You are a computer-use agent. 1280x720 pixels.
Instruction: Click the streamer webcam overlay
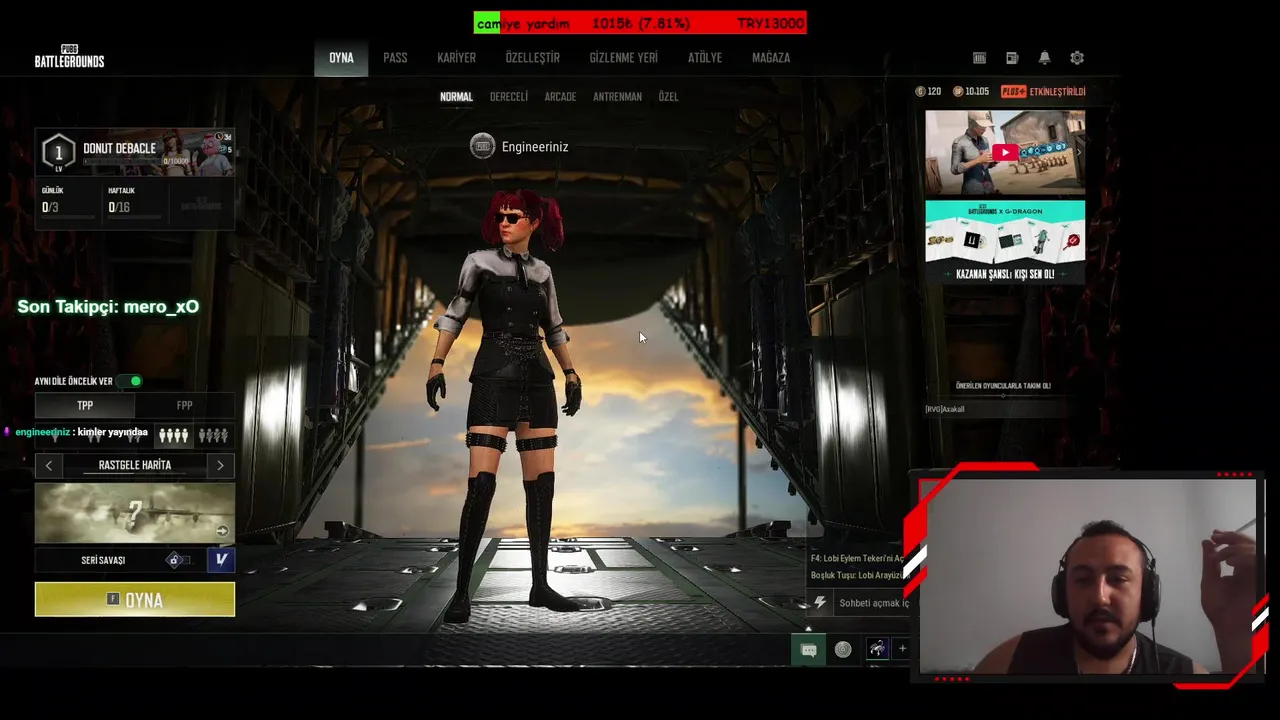click(1087, 577)
